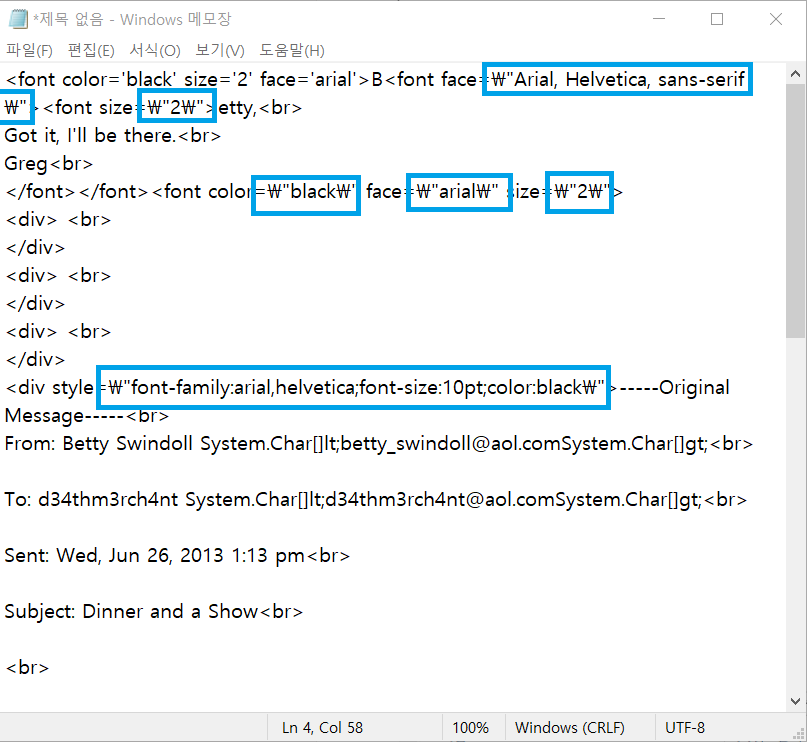
Task: Click the text 'Arial, Helvetica, sans-serif'
Action: 629,80
